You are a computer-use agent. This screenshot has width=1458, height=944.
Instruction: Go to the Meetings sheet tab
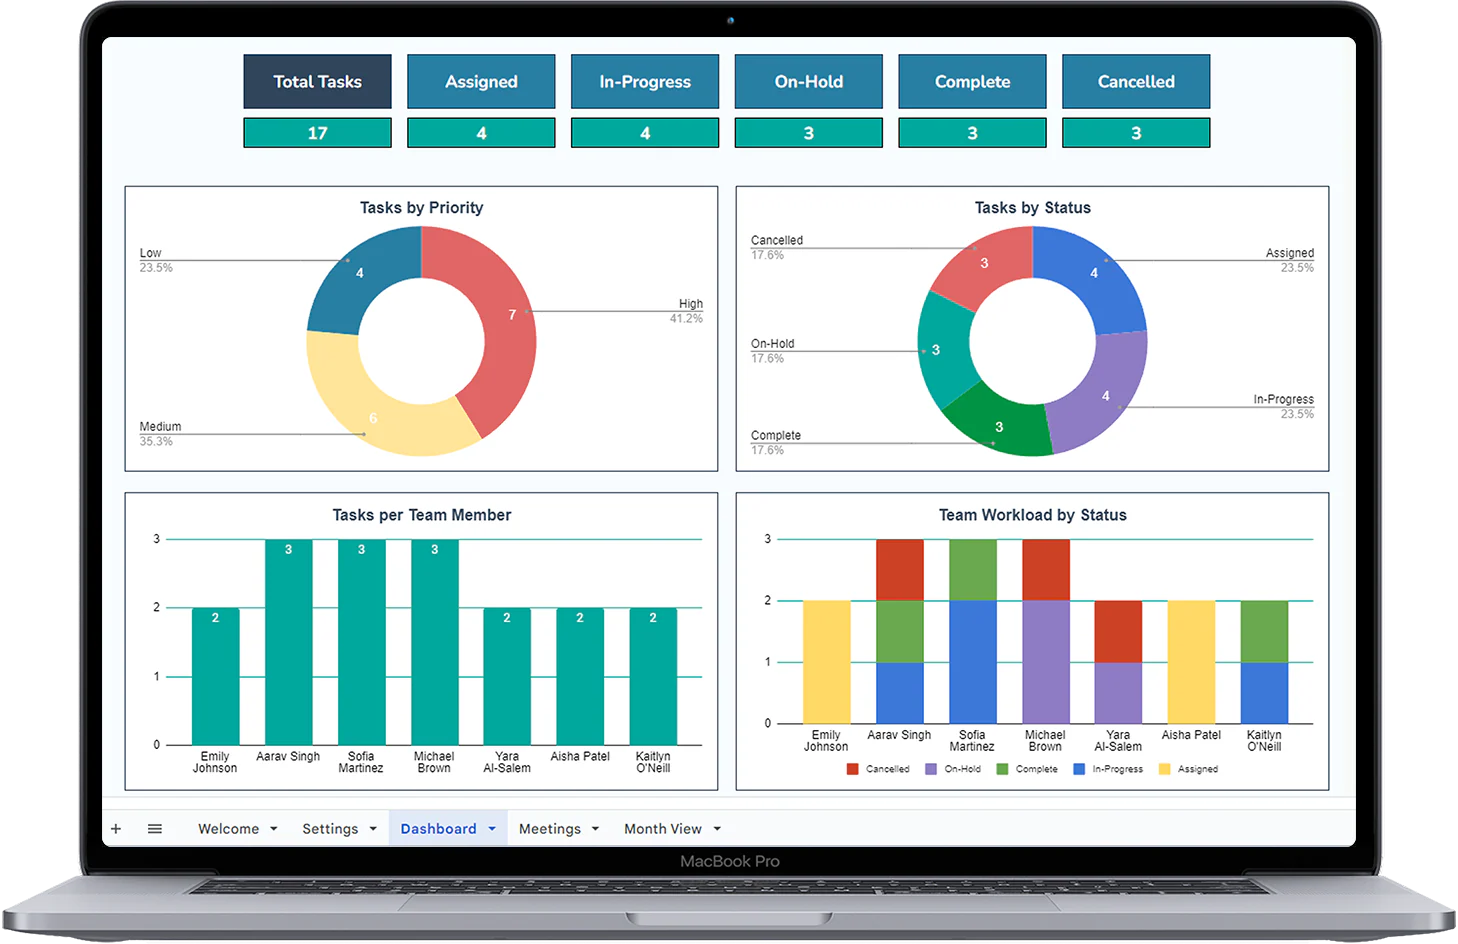point(549,829)
